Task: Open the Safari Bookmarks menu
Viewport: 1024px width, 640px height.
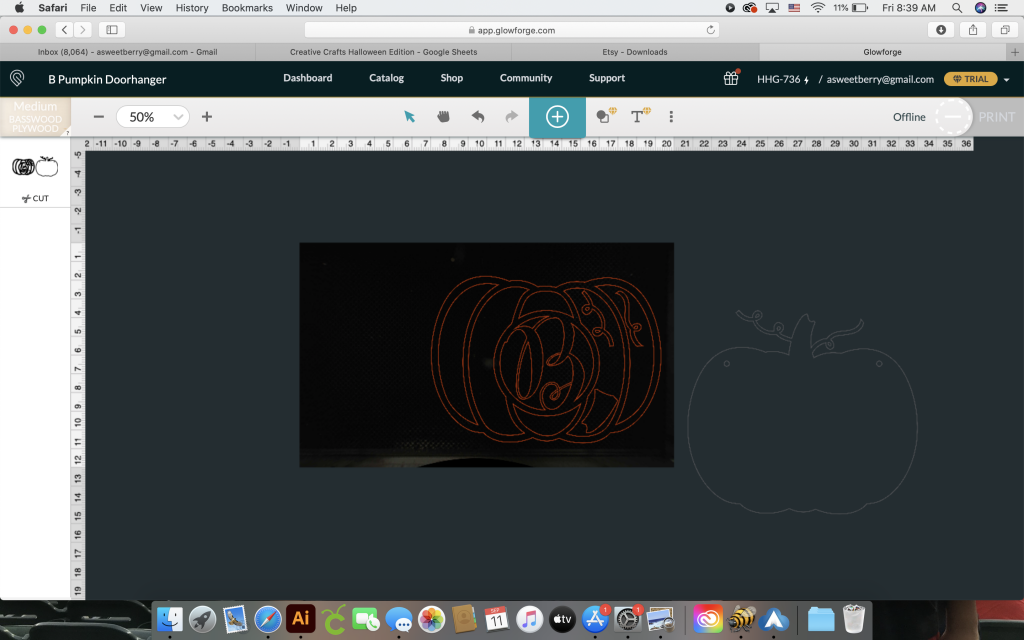Action: pos(247,8)
